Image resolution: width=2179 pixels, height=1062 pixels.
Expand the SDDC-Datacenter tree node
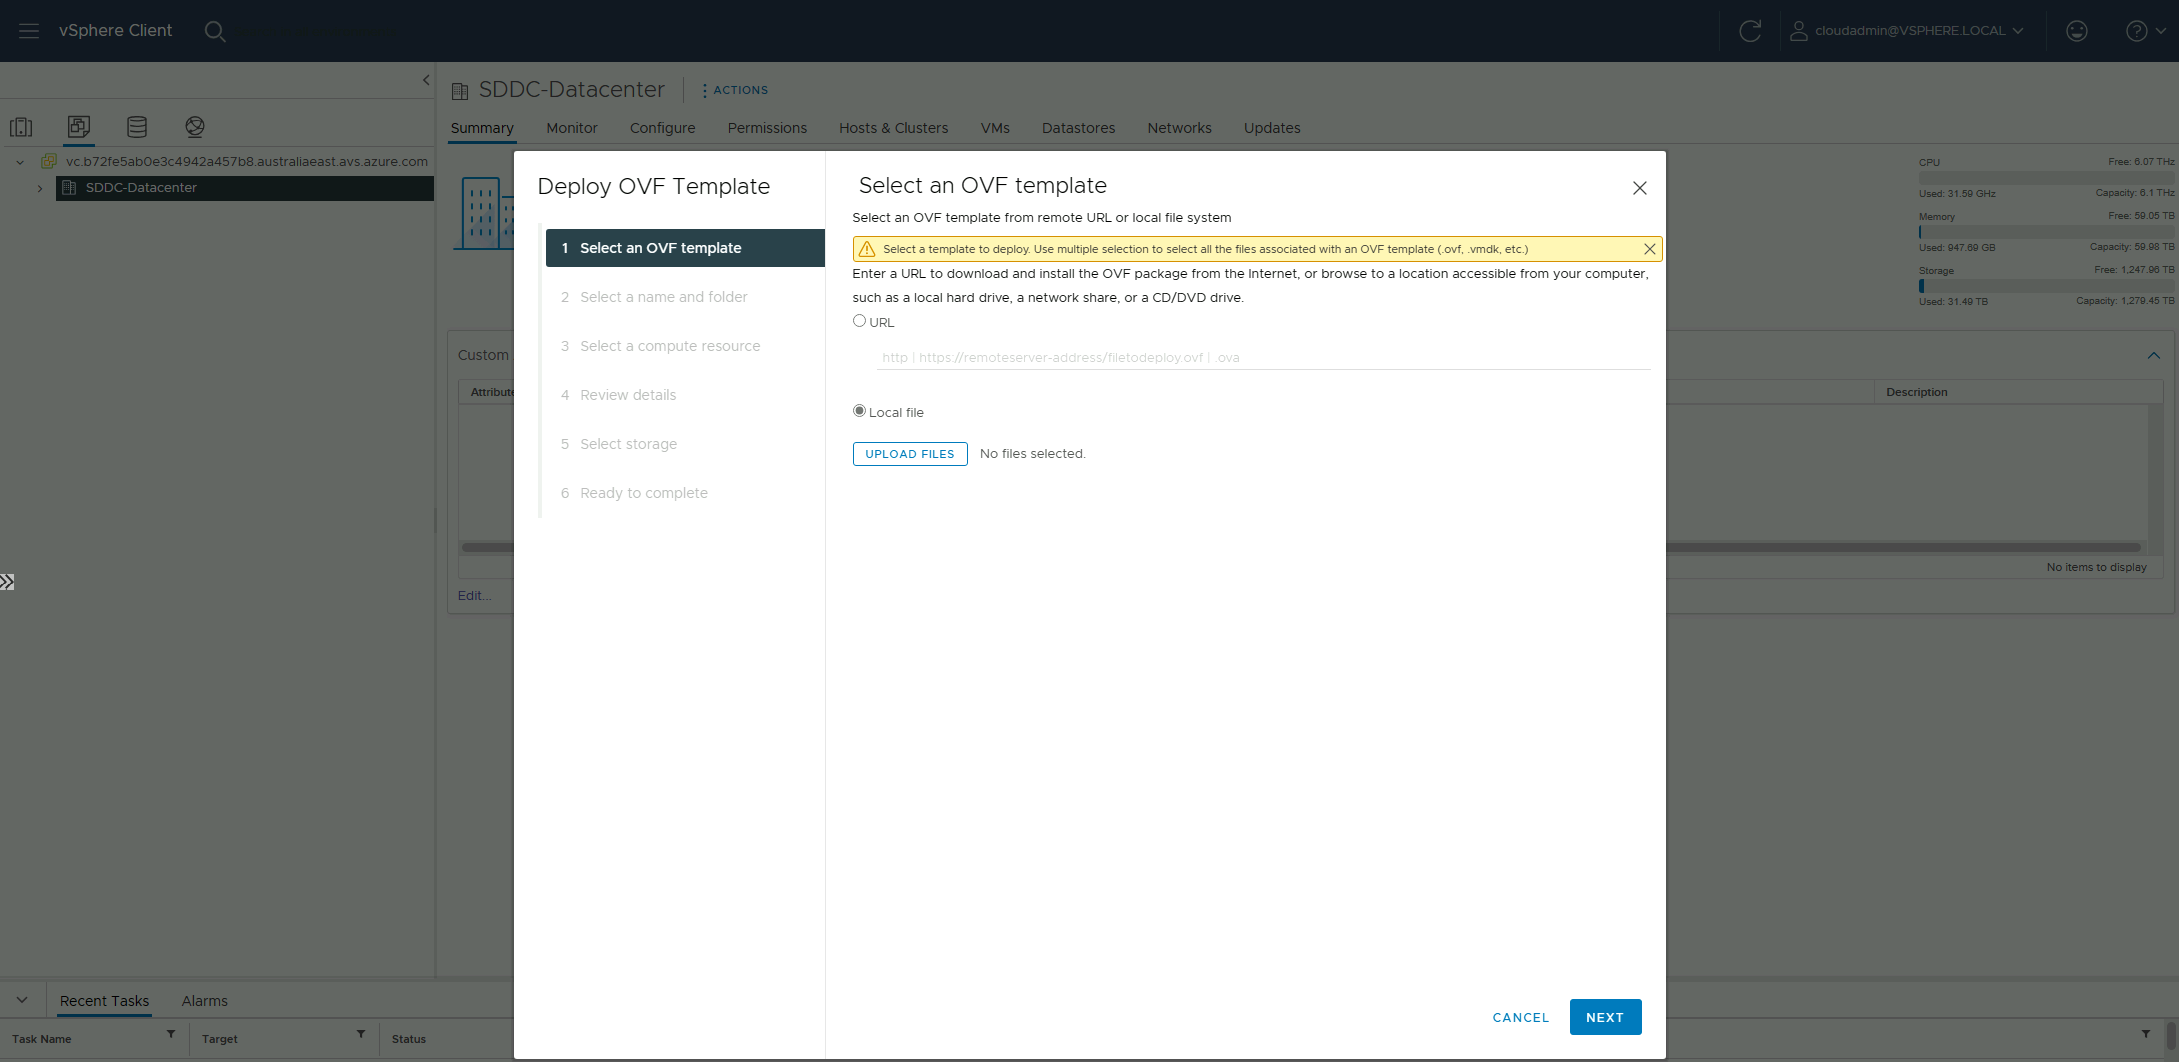tap(40, 188)
